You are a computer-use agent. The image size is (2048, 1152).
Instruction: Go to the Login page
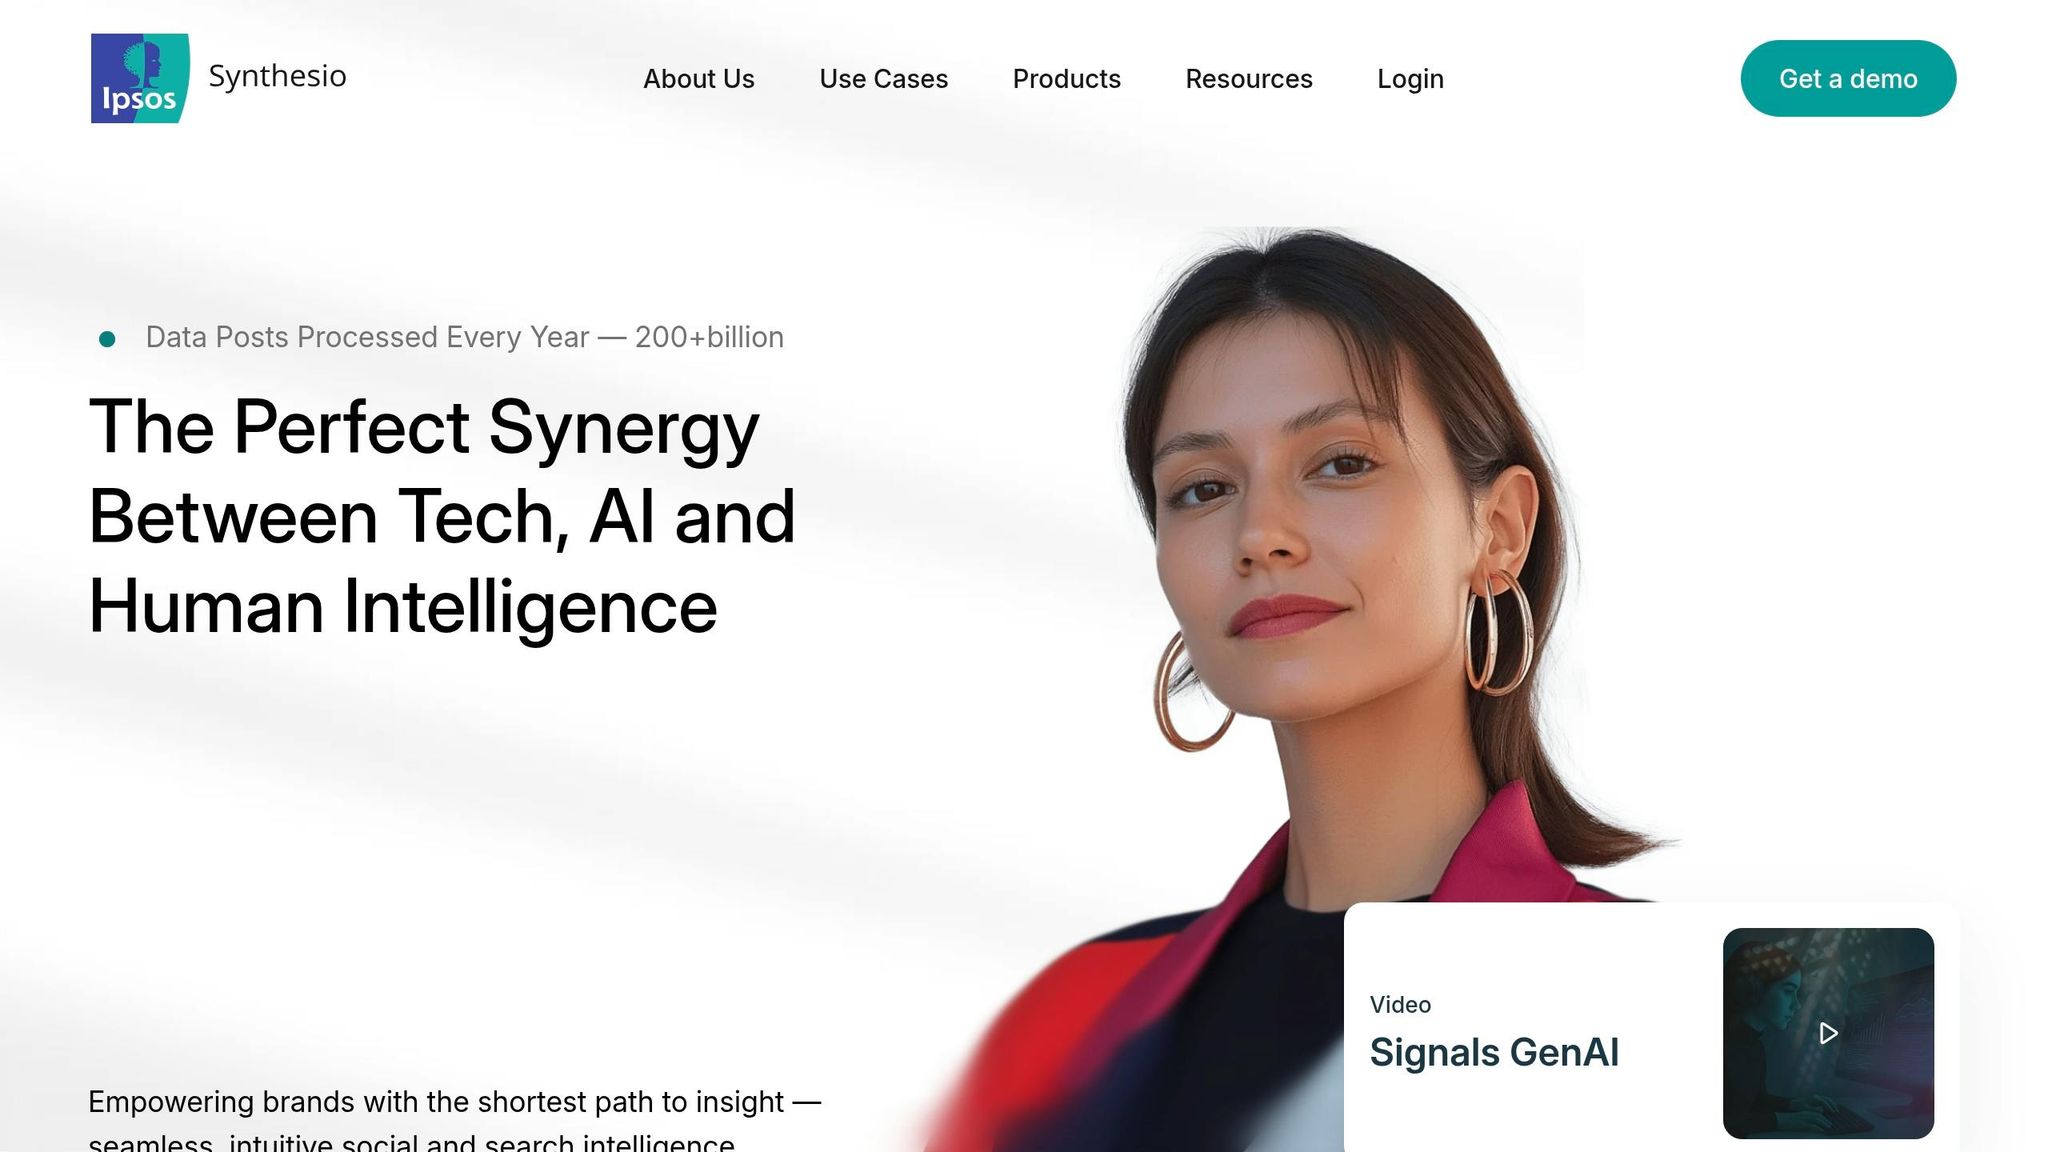click(x=1410, y=79)
